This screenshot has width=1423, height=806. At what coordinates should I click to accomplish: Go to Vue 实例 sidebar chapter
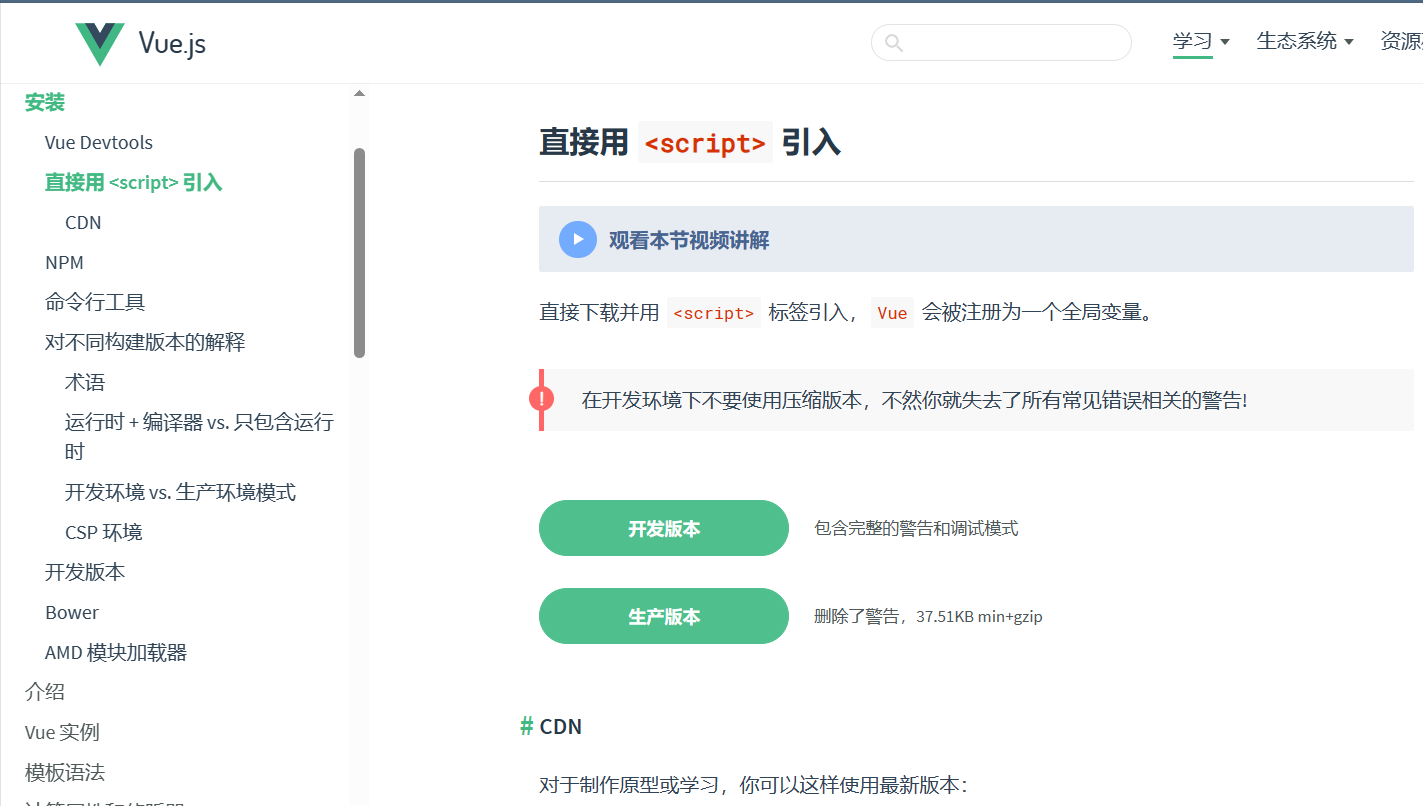pos(62,732)
